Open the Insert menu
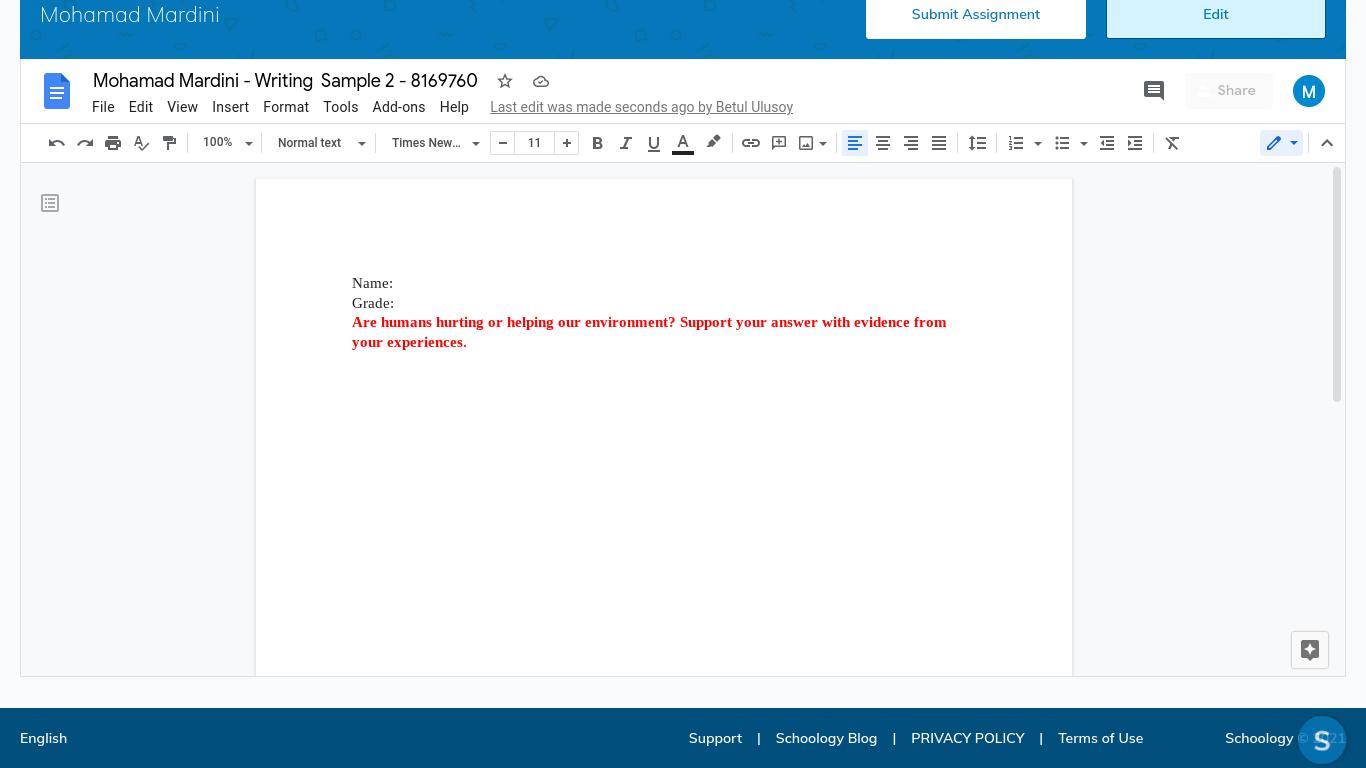Viewport: 1366px width, 768px height. [x=230, y=107]
